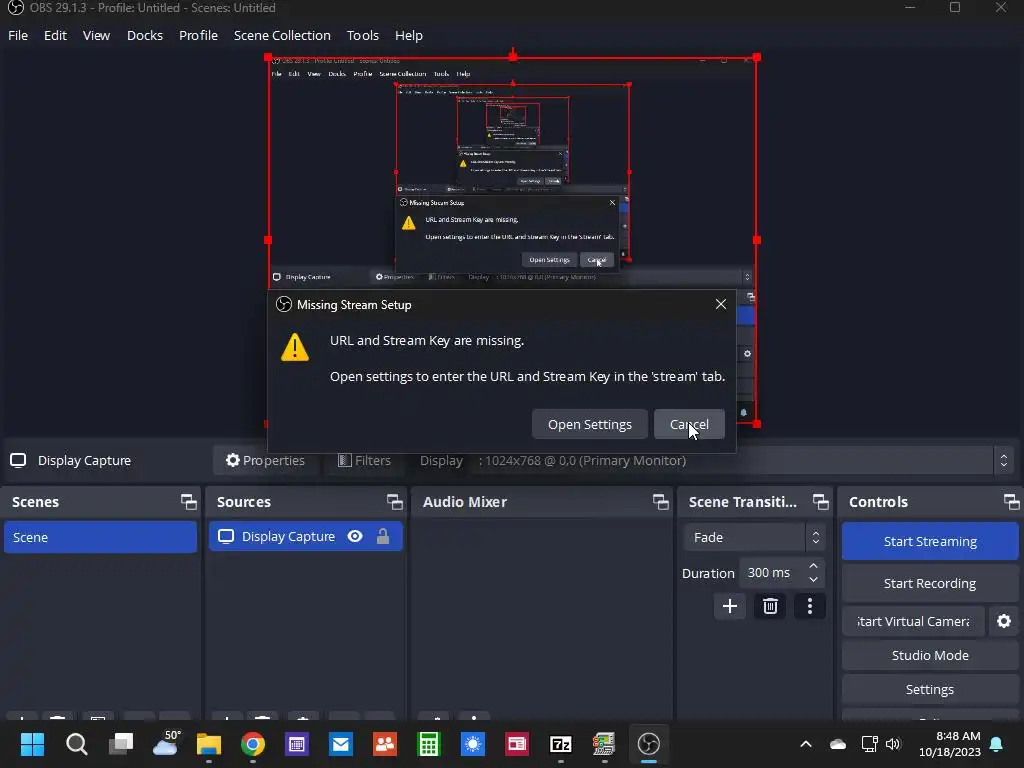Pop out the Scenes dock

point(189,502)
